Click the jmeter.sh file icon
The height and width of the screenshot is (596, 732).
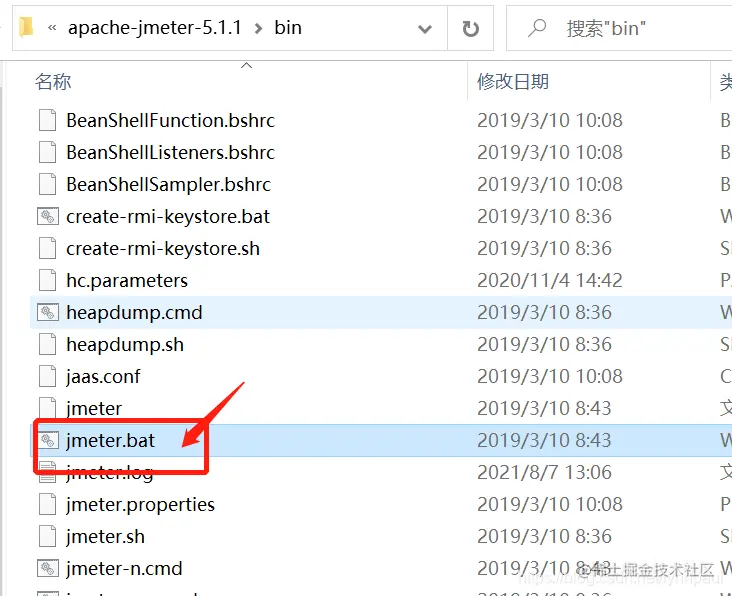(x=48, y=536)
